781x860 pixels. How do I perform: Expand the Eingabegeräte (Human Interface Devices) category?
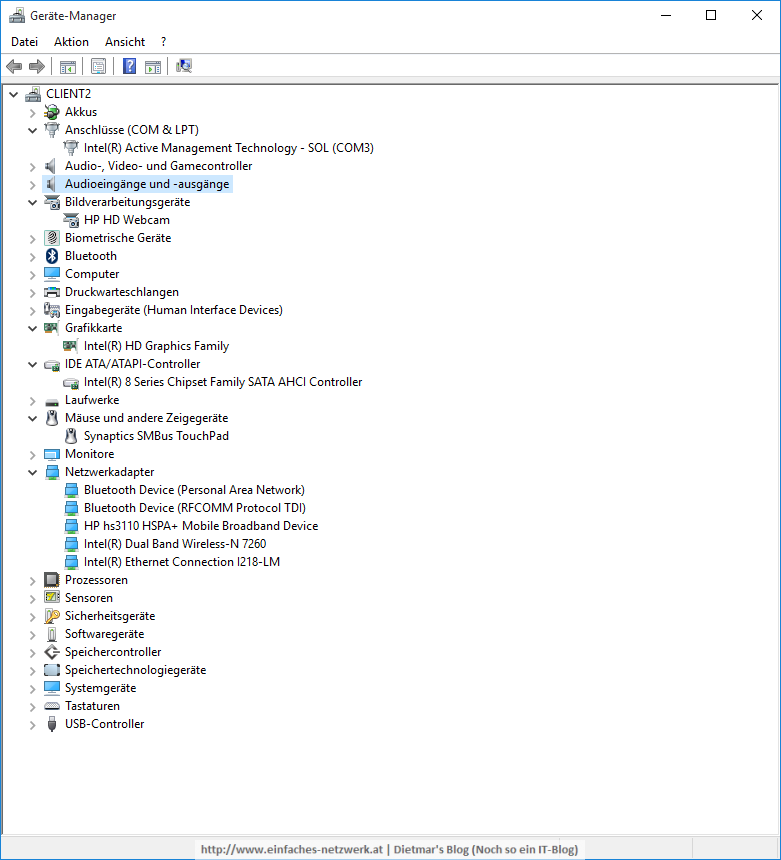(x=32, y=310)
